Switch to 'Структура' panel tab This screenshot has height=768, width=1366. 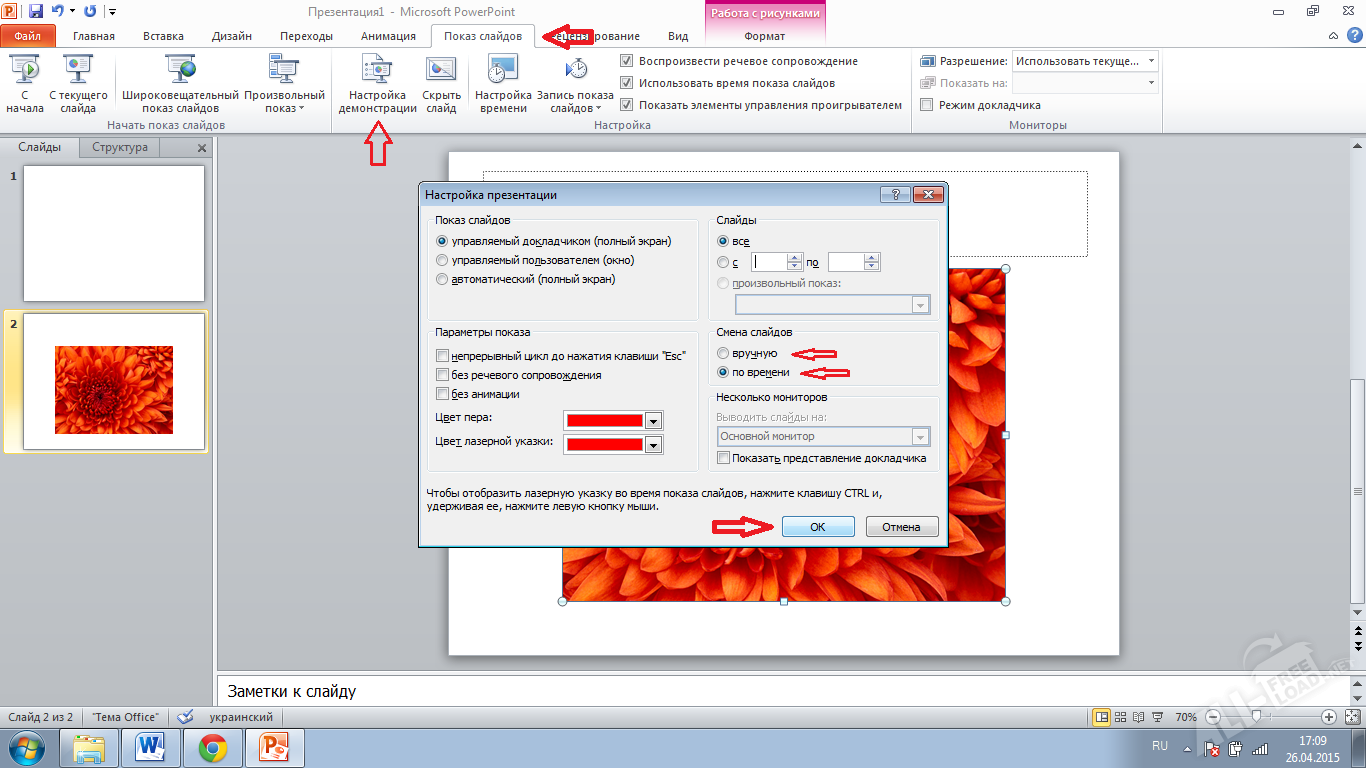(120, 147)
